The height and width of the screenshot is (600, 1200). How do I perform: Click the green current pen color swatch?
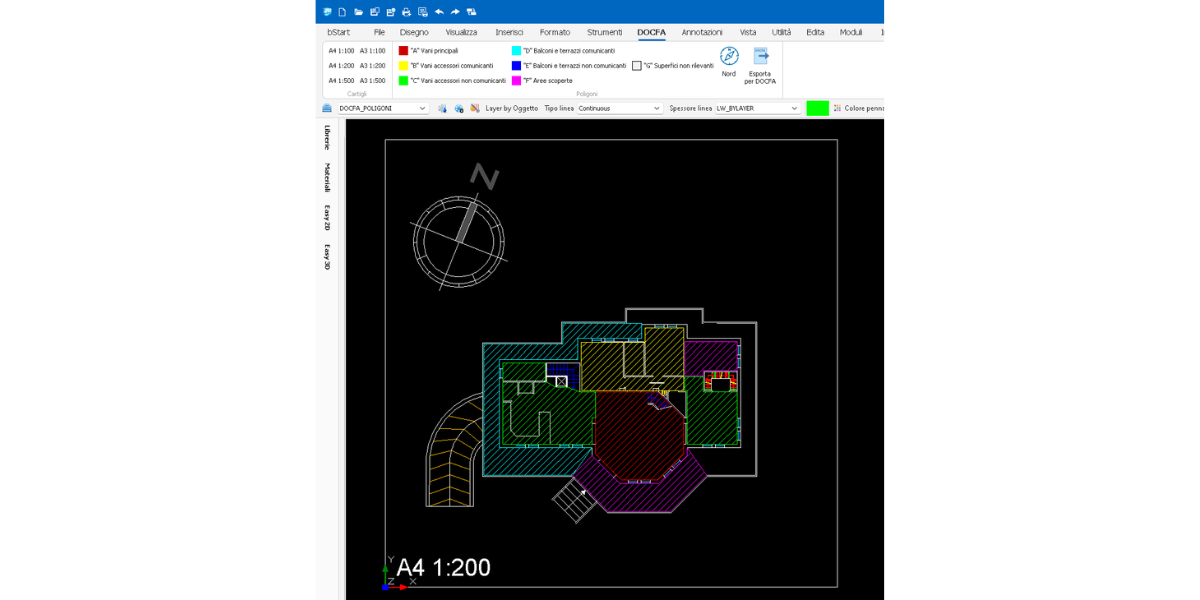click(x=818, y=108)
